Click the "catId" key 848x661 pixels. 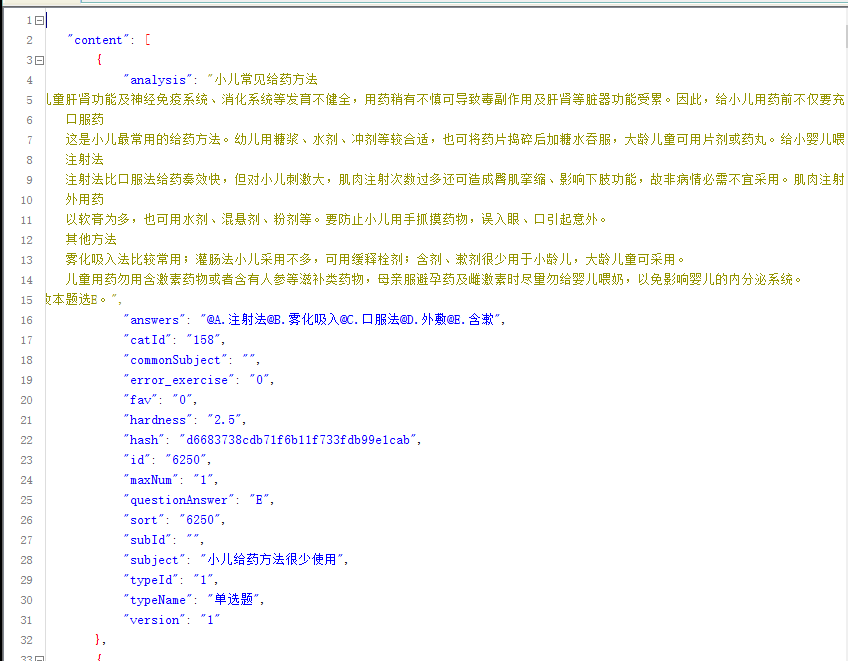pyautogui.click(x=148, y=340)
